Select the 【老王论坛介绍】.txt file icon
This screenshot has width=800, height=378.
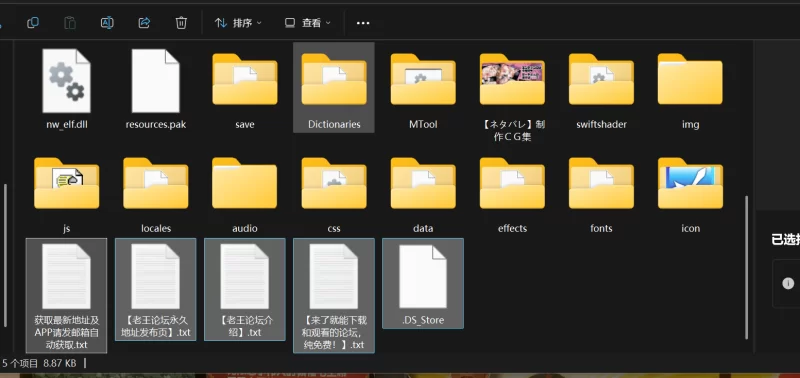[245, 276]
